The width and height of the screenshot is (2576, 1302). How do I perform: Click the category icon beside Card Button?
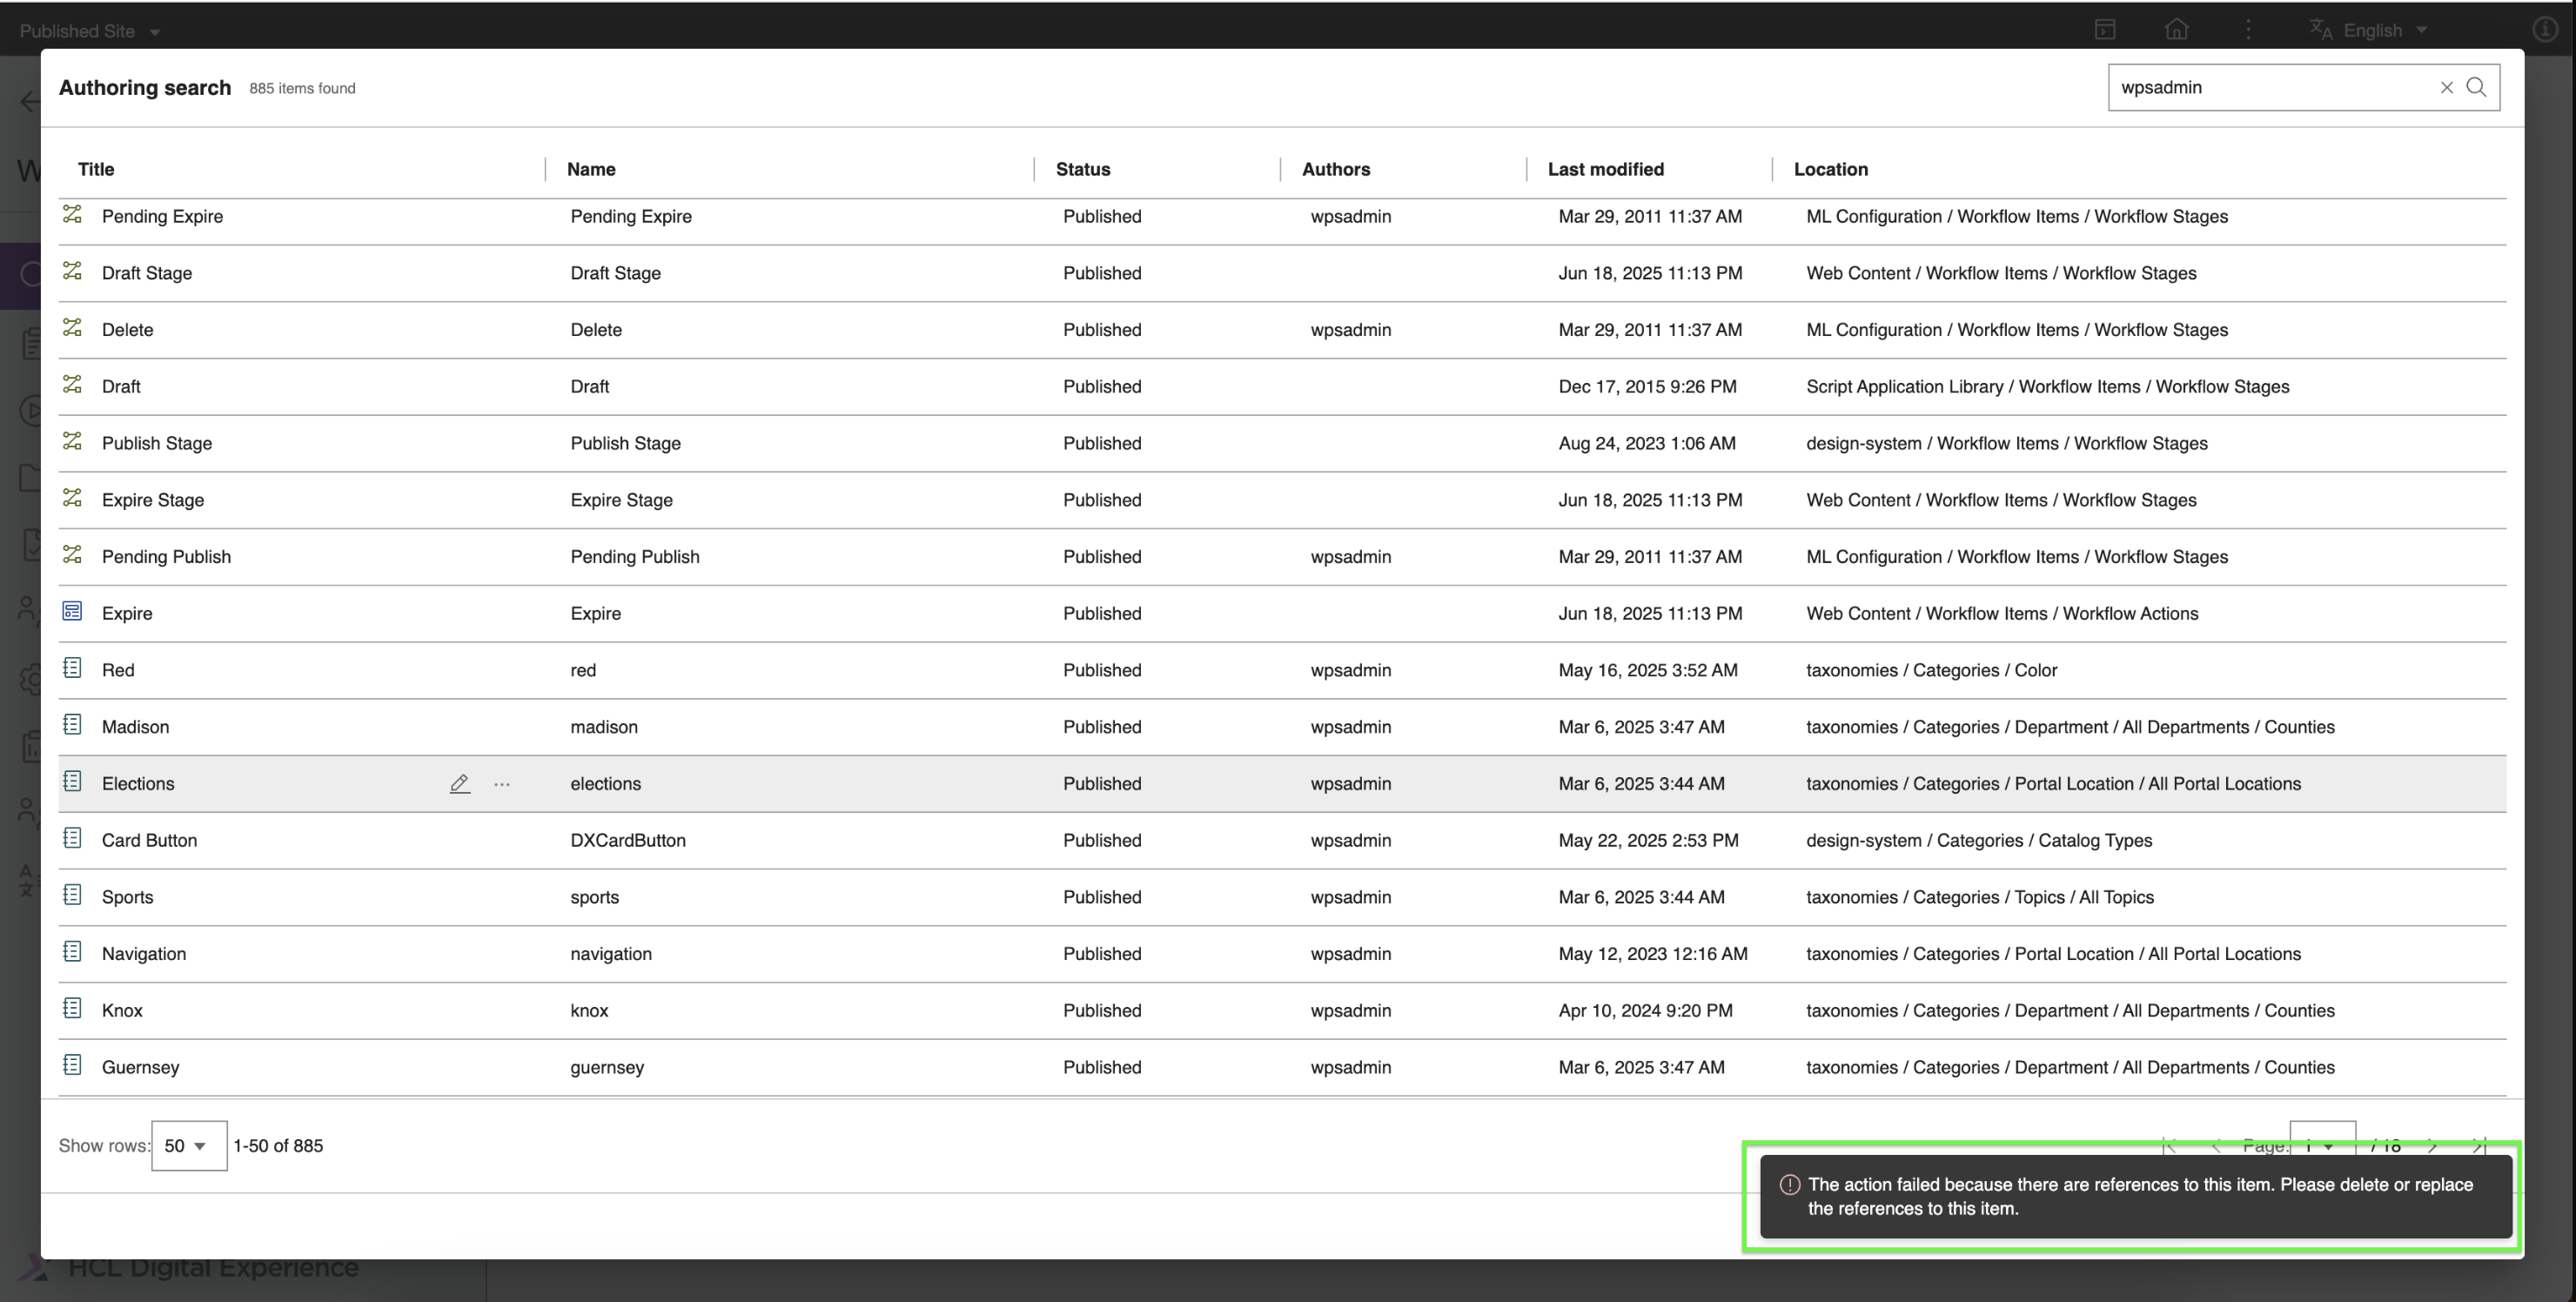72,839
